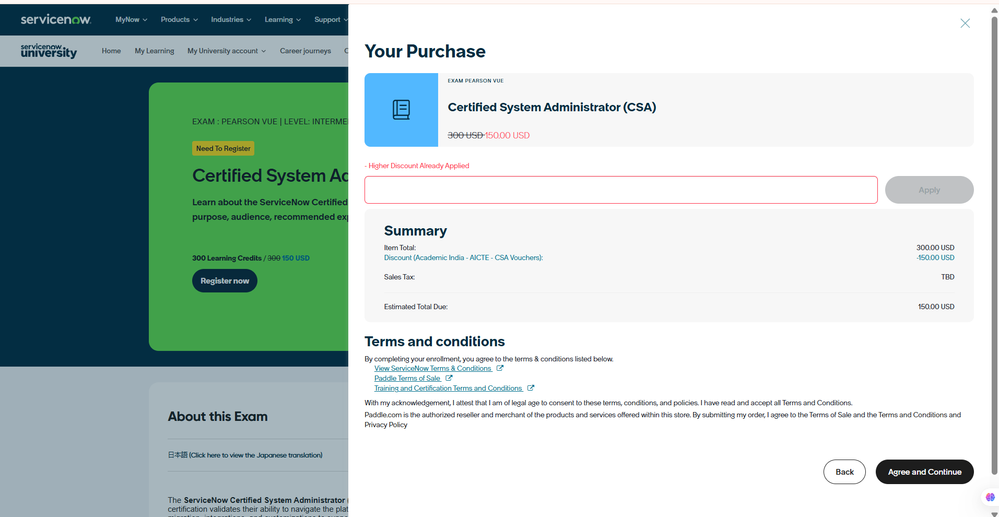Image resolution: width=999 pixels, height=517 pixels.
Task: Open the Support menu
Action: (x=331, y=20)
